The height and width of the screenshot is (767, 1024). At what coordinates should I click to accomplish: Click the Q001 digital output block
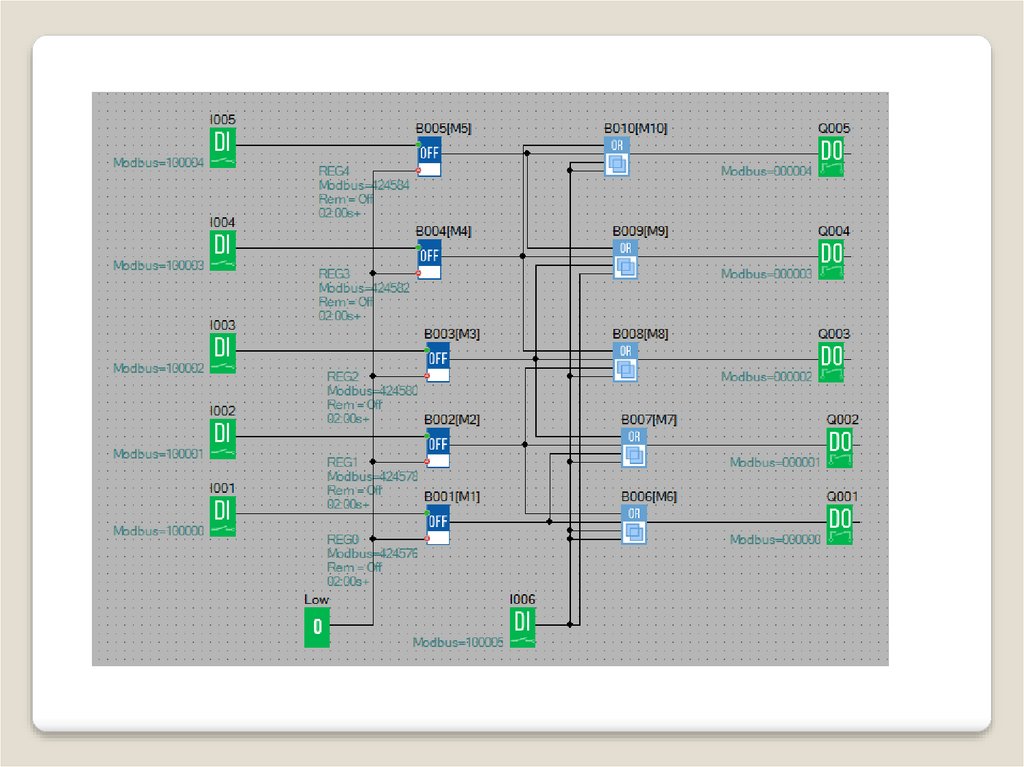click(x=840, y=524)
